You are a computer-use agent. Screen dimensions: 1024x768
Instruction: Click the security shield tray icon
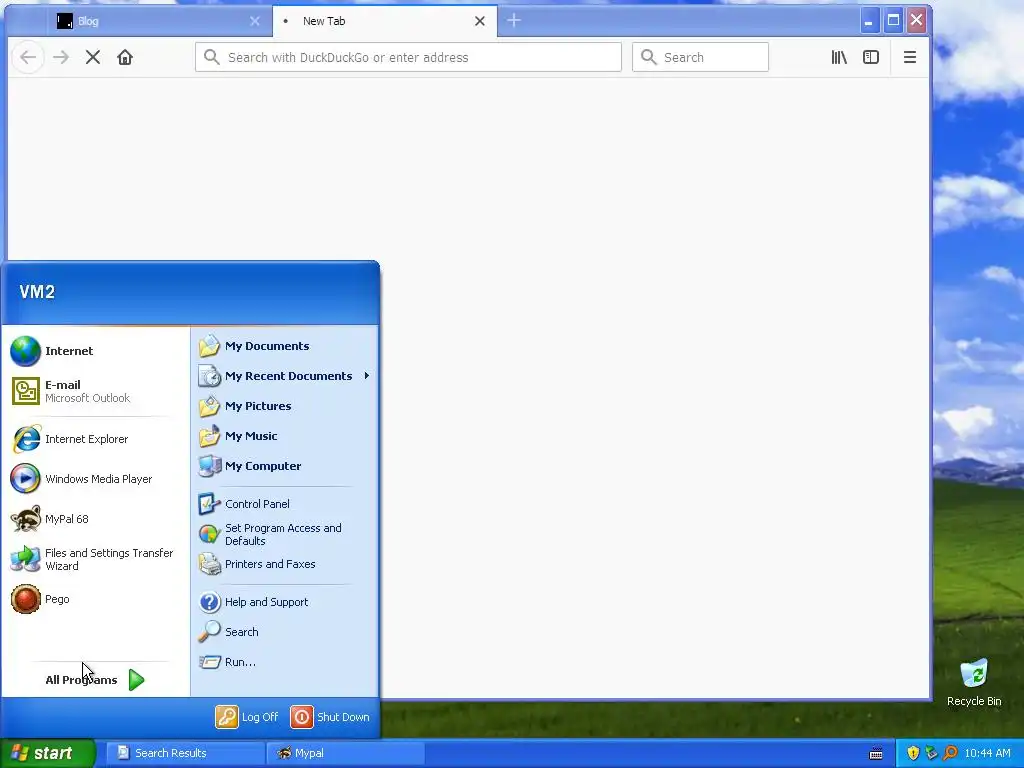913,753
